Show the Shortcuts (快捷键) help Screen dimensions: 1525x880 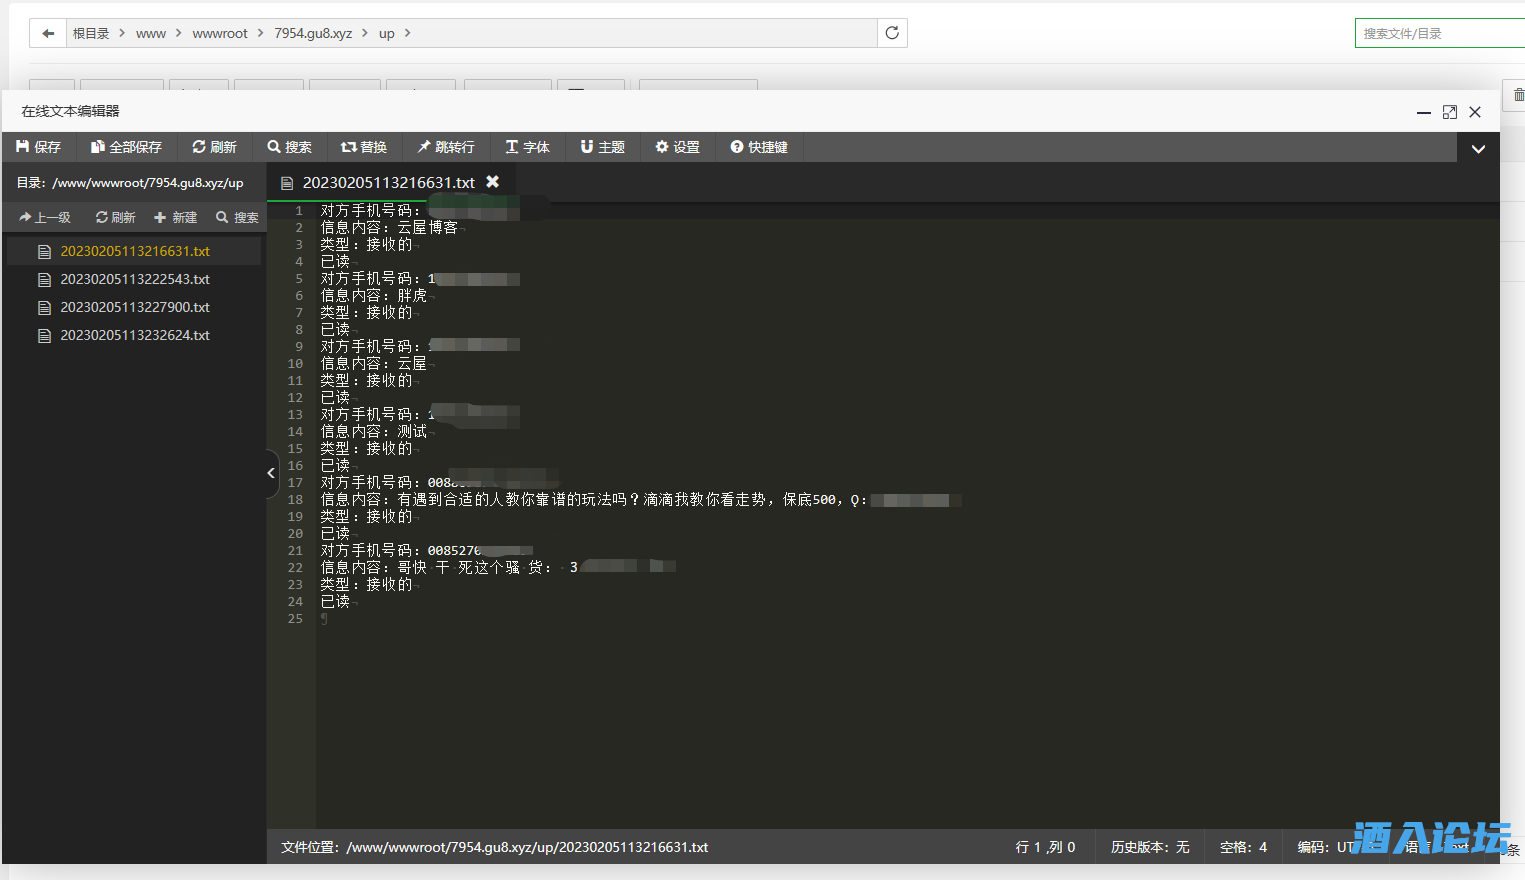[x=759, y=147]
